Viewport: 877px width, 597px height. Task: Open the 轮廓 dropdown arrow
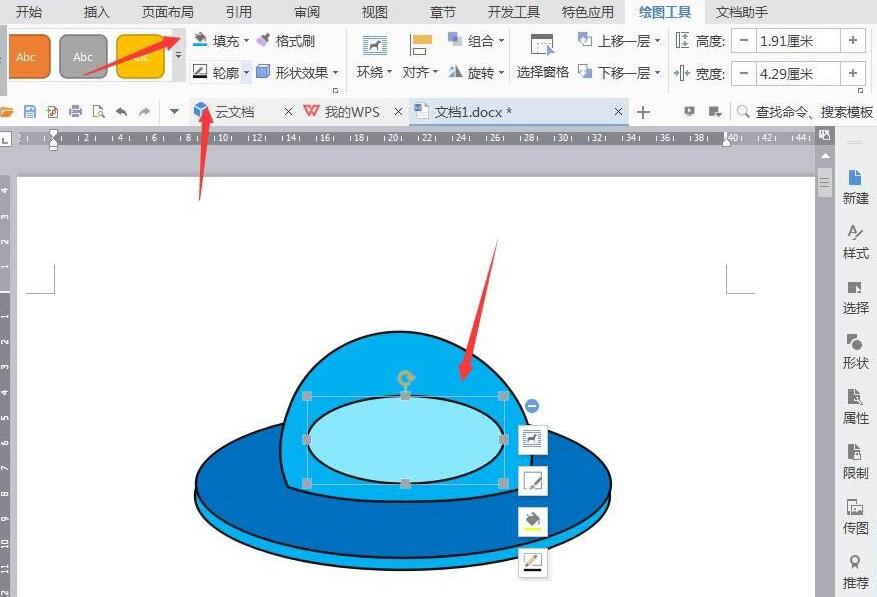[x=246, y=73]
